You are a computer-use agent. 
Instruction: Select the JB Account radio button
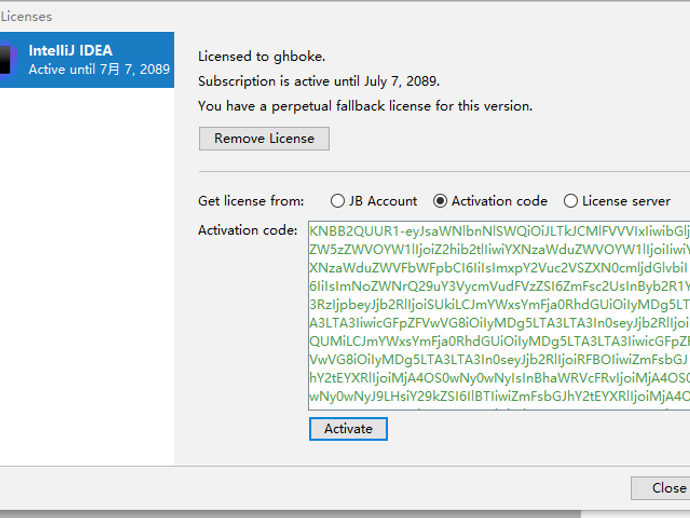point(338,201)
